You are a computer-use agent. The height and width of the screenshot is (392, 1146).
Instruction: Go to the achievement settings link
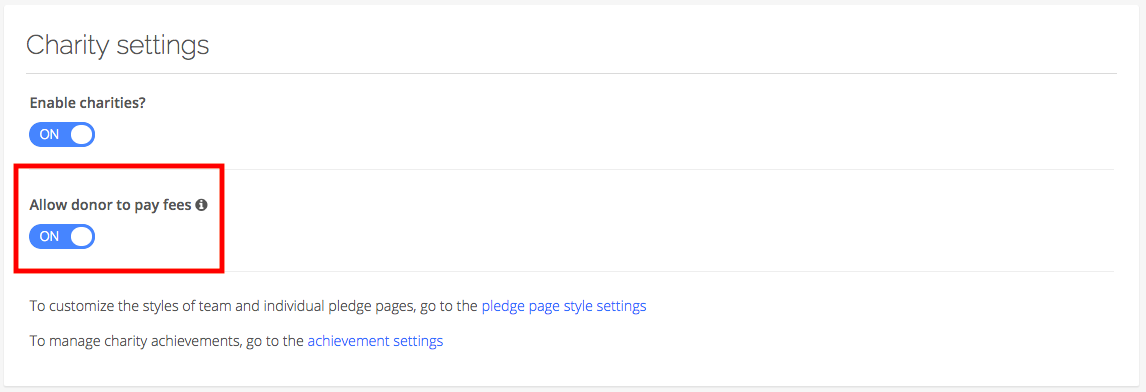tap(375, 340)
